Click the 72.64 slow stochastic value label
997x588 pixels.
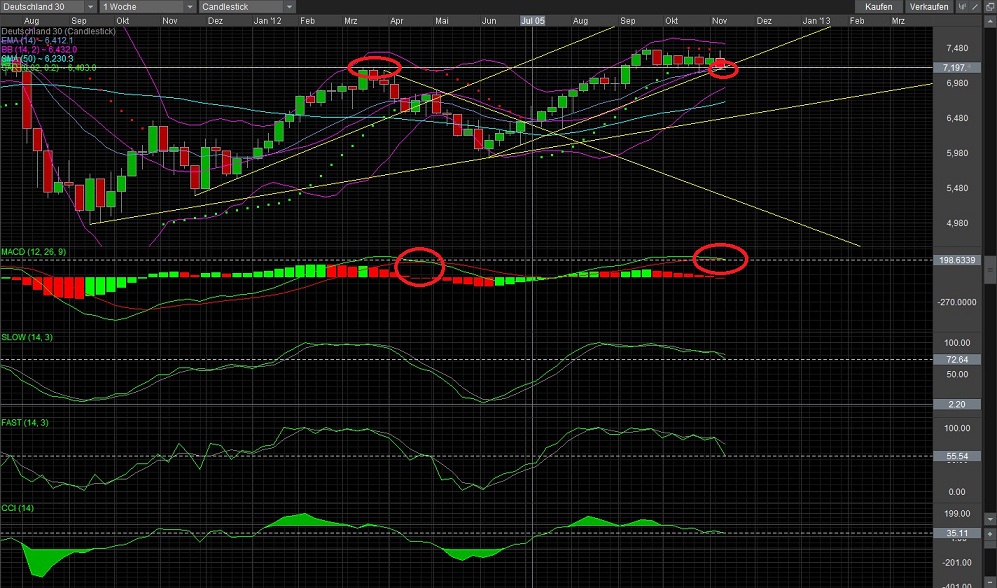click(956, 359)
